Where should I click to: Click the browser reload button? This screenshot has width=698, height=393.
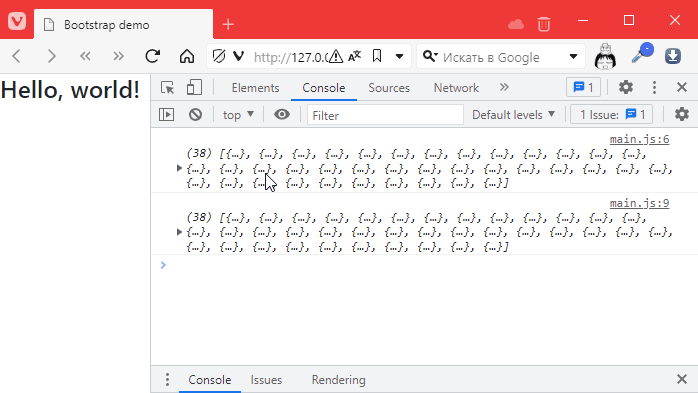tap(152, 56)
